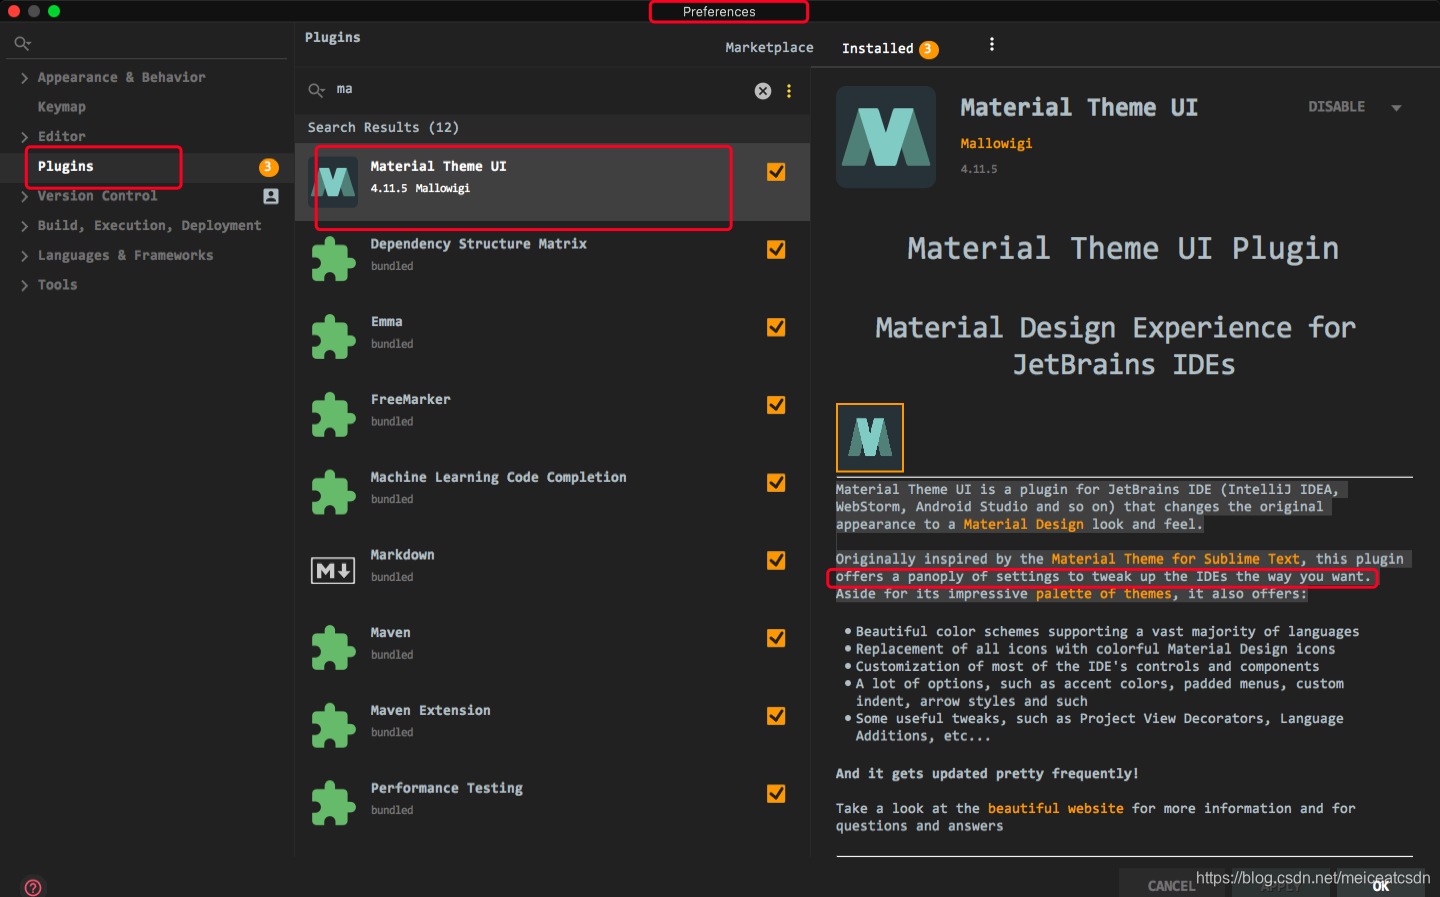The height and width of the screenshot is (897, 1440).
Task: Click the large Material Theme logo in details
Action: coord(886,137)
